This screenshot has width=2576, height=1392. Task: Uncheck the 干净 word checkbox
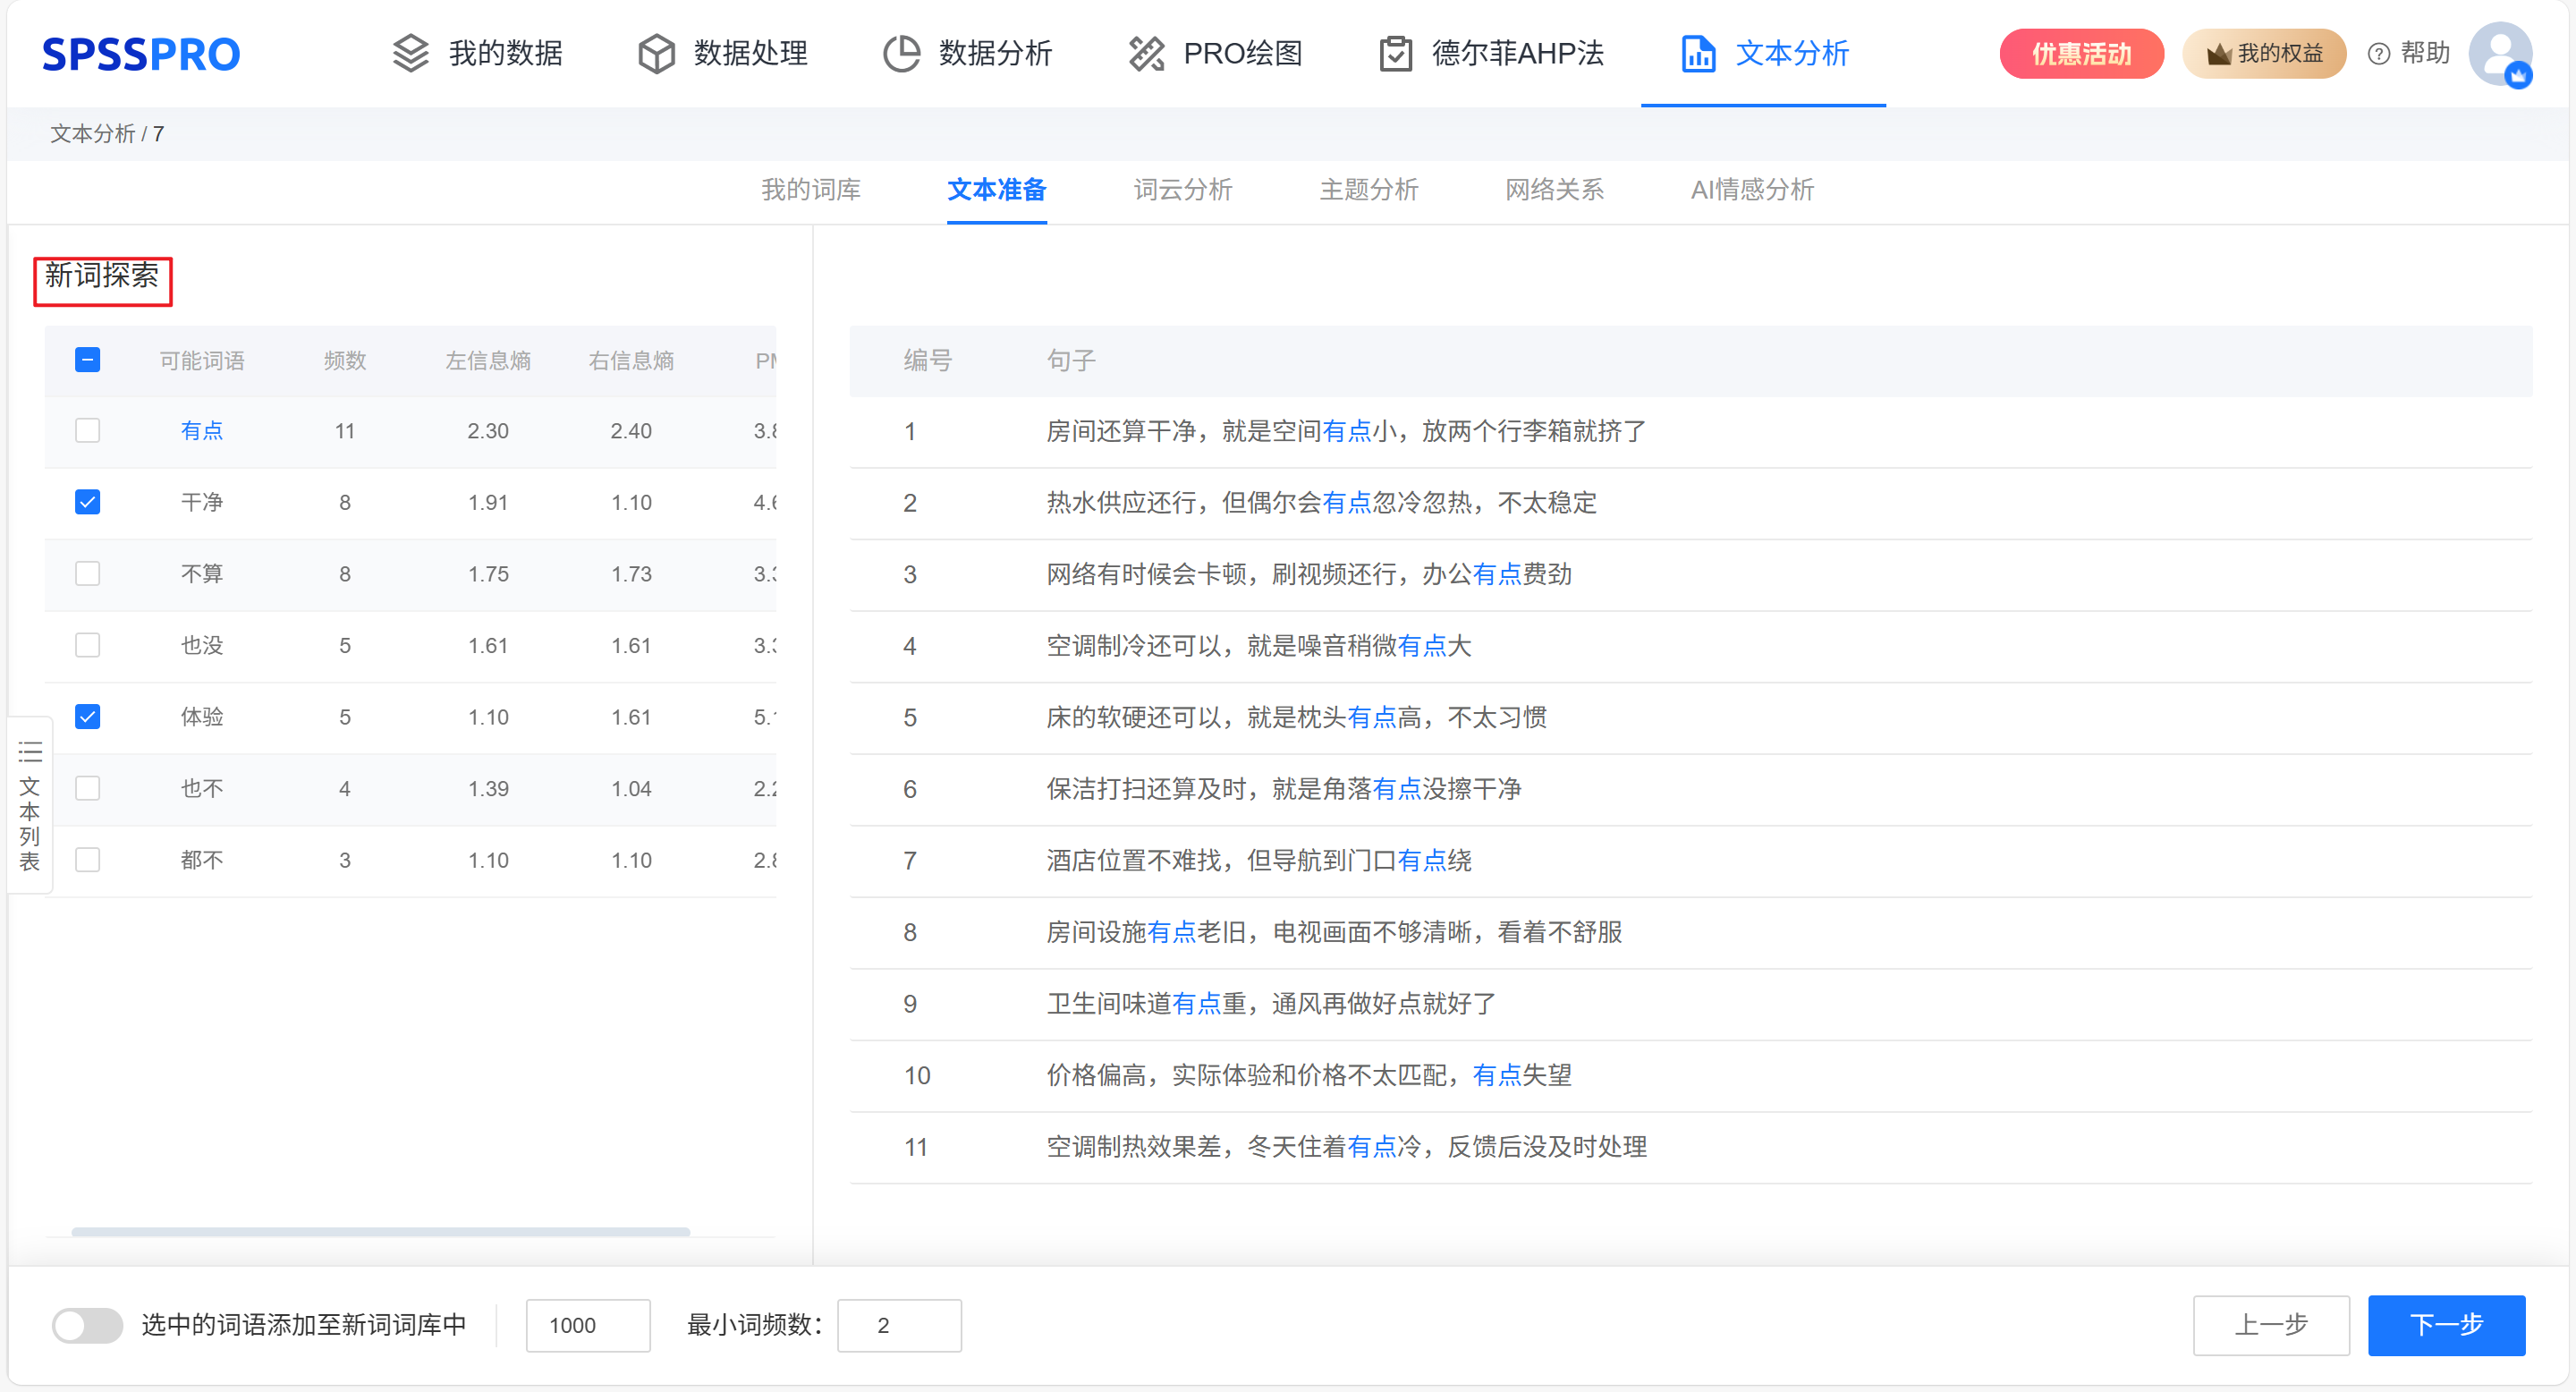pos(88,502)
